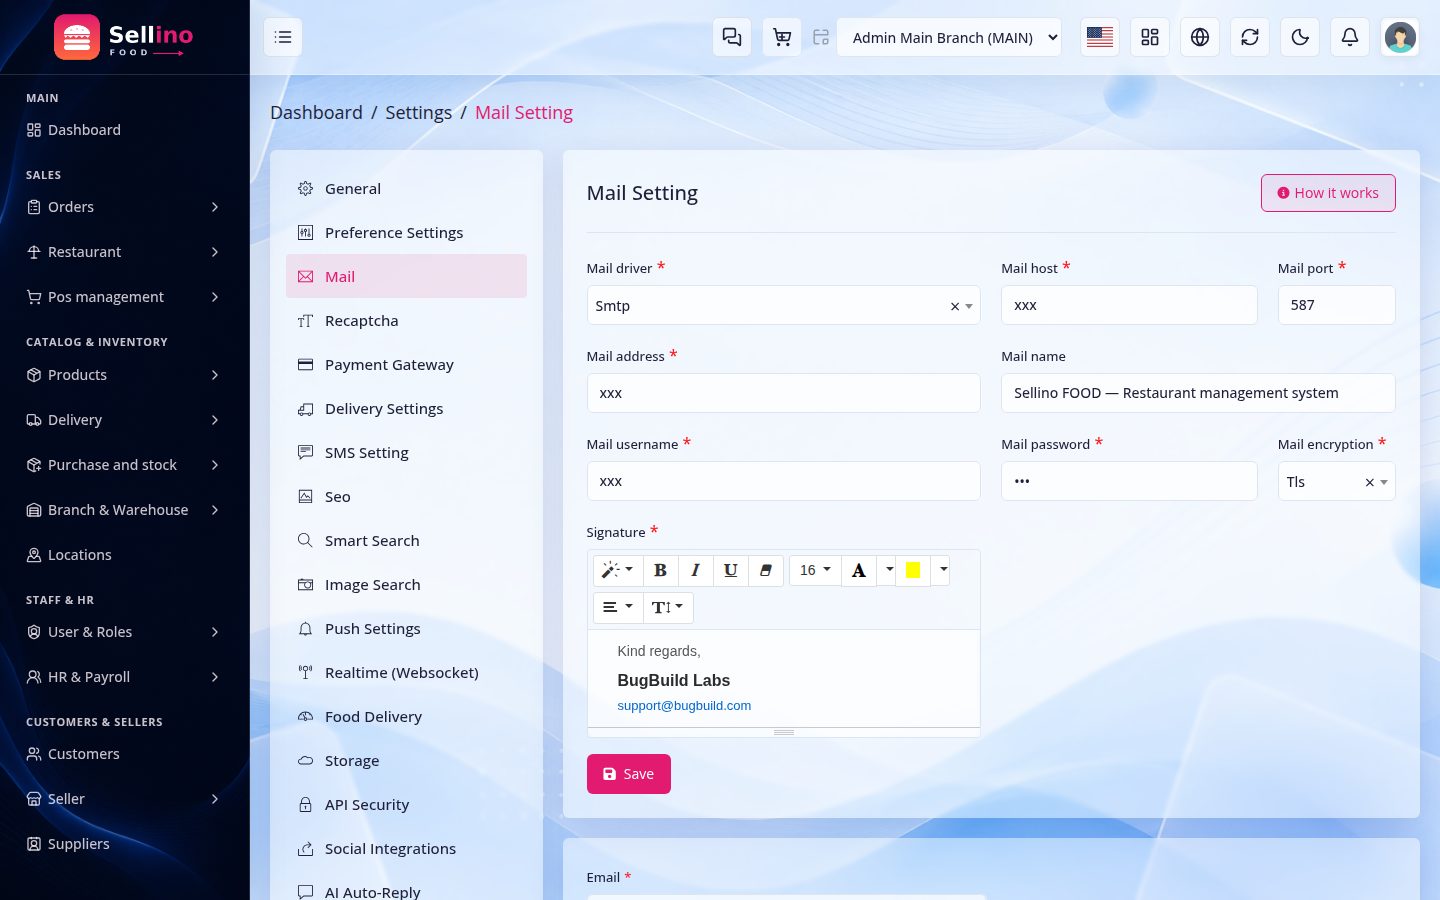Go to Dashboard breadcrumb link
The height and width of the screenshot is (900, 1440).
(316, 112)
